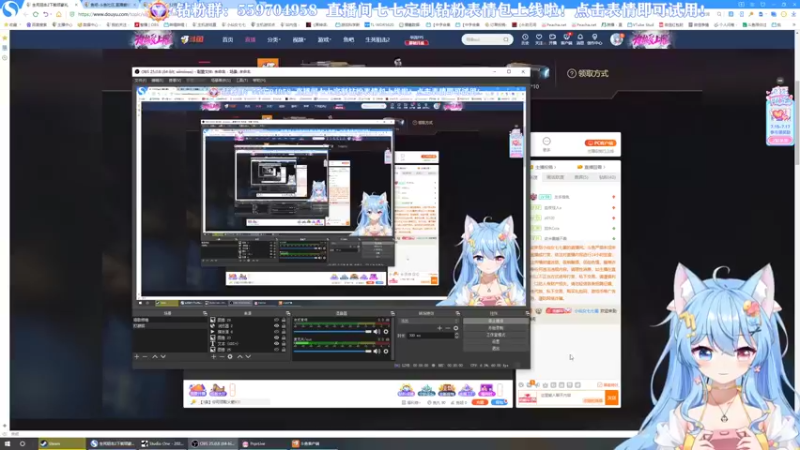This screenshot has height=450, width=800.
Task: Go to browser home page icon
Action: 59,14
